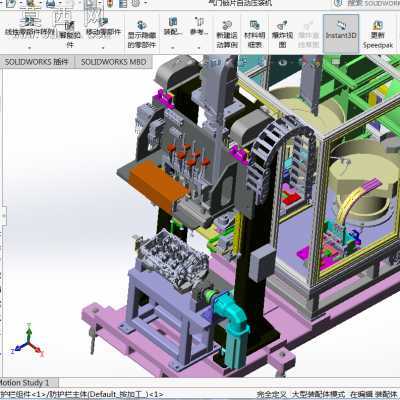Click Show Hidden Components (显示隐藏的零部件)
Viewport: 400px width, 400px height.
[x=142, y=33]
